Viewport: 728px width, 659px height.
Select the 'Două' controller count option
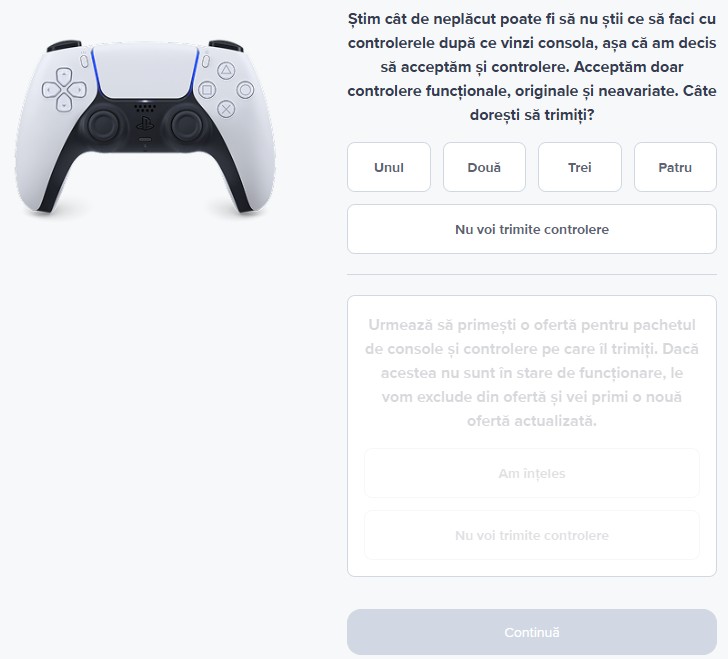484,167
